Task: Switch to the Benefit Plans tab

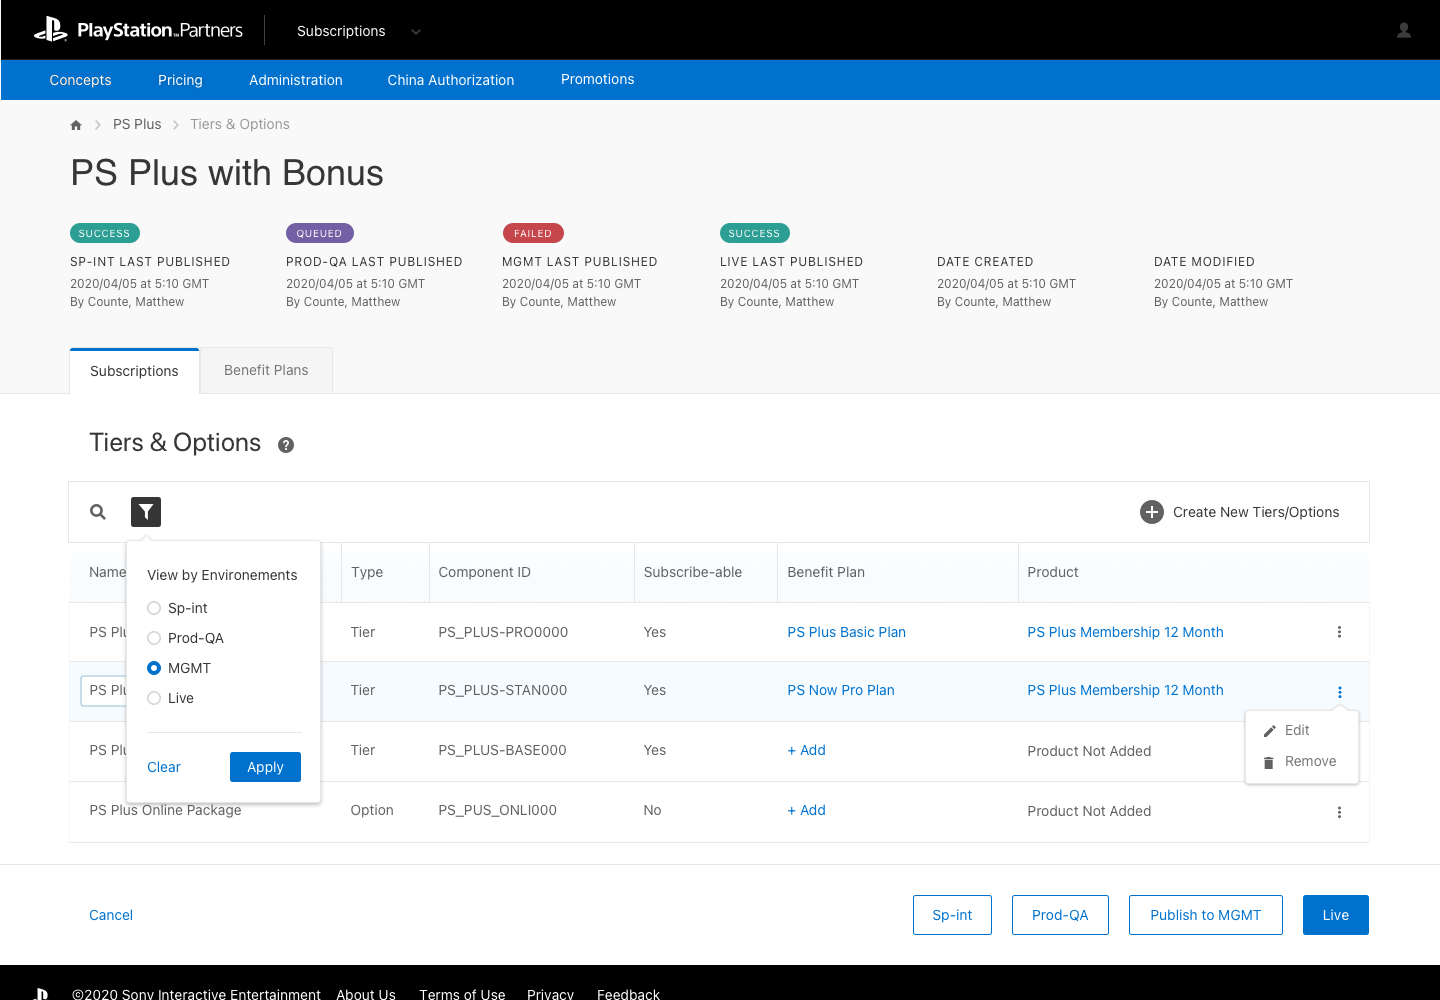Action: tap(266, 370)
